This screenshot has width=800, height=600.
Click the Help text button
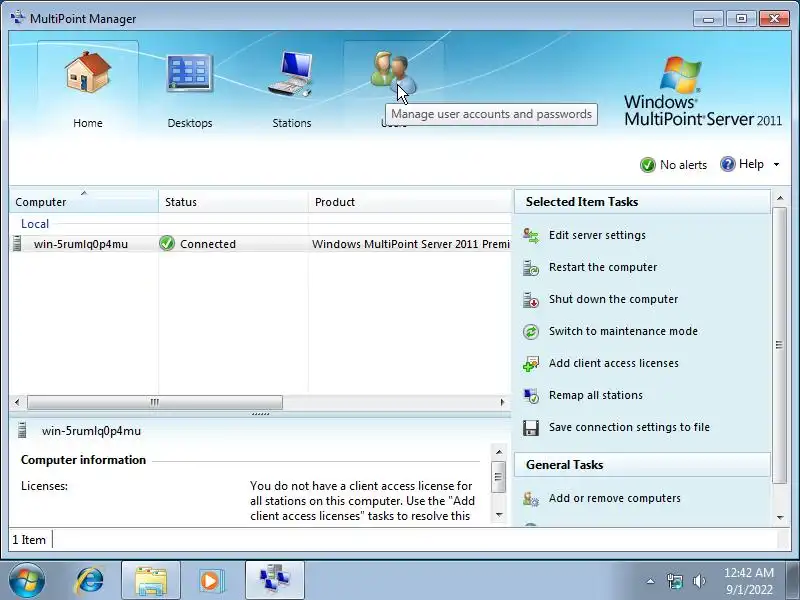click(x=751, y=164)
